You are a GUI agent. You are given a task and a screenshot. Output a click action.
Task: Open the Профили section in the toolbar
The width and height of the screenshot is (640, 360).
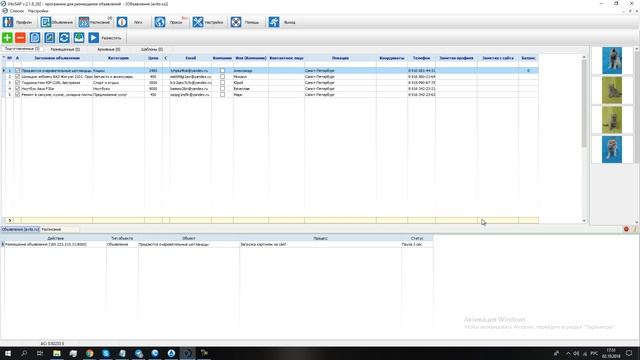click(x=18, y=22)
